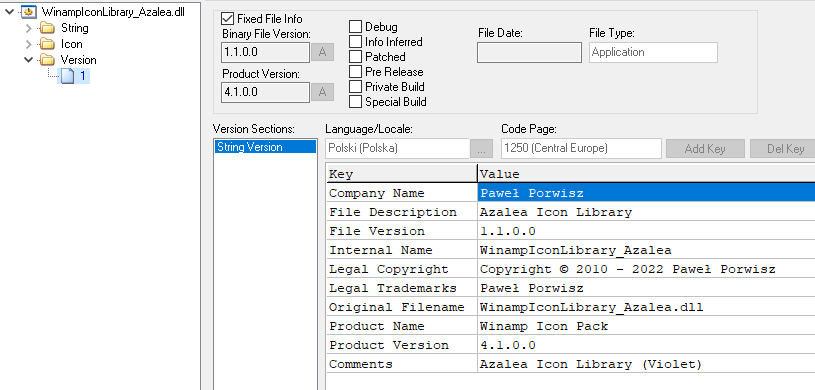Select the Product Version key cell in table
This screenshot has height=390, width=815.
(x=402, y=345)
